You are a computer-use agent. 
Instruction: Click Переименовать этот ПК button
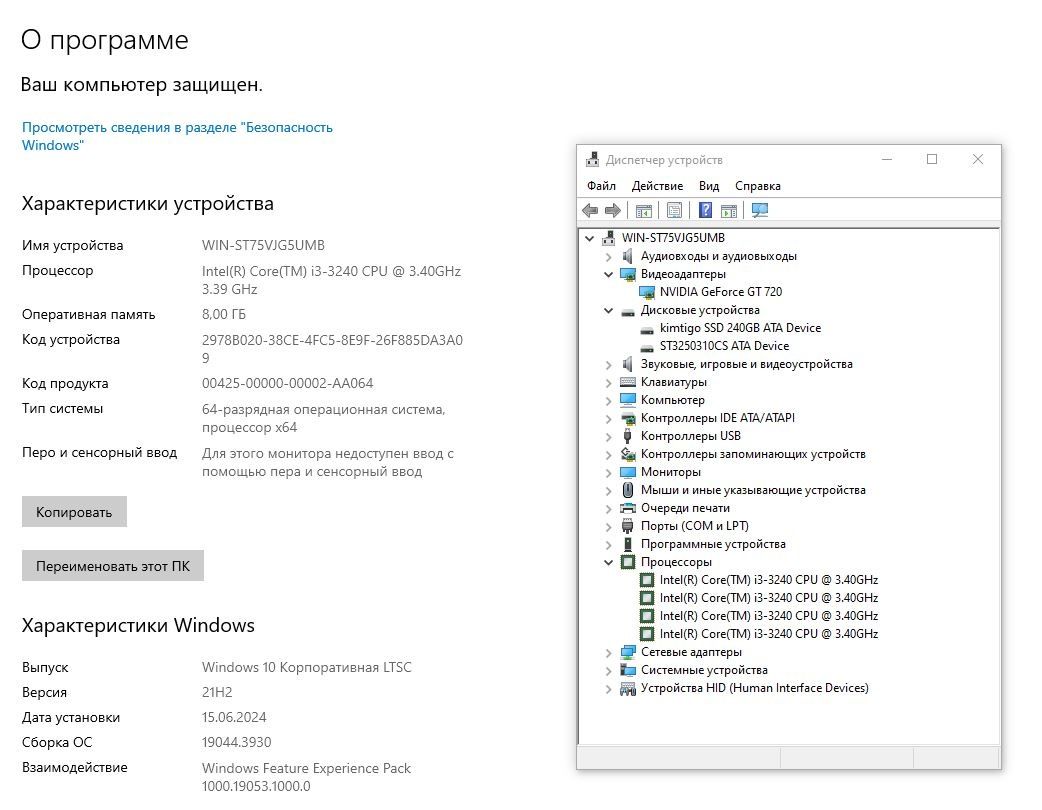point(112,565)
